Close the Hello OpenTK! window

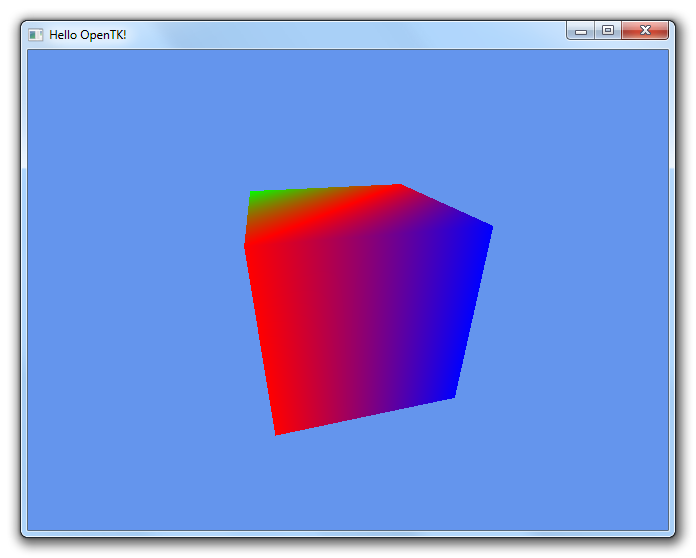point(645,31)
